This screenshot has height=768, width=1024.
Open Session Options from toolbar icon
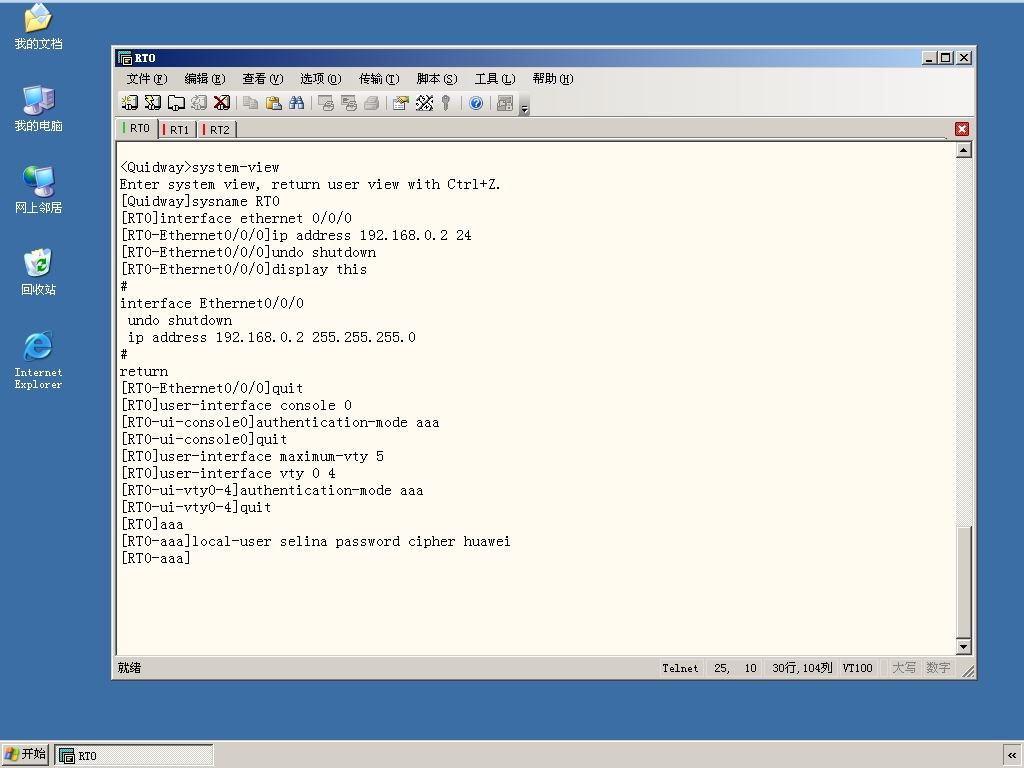[x=401, y=103]
